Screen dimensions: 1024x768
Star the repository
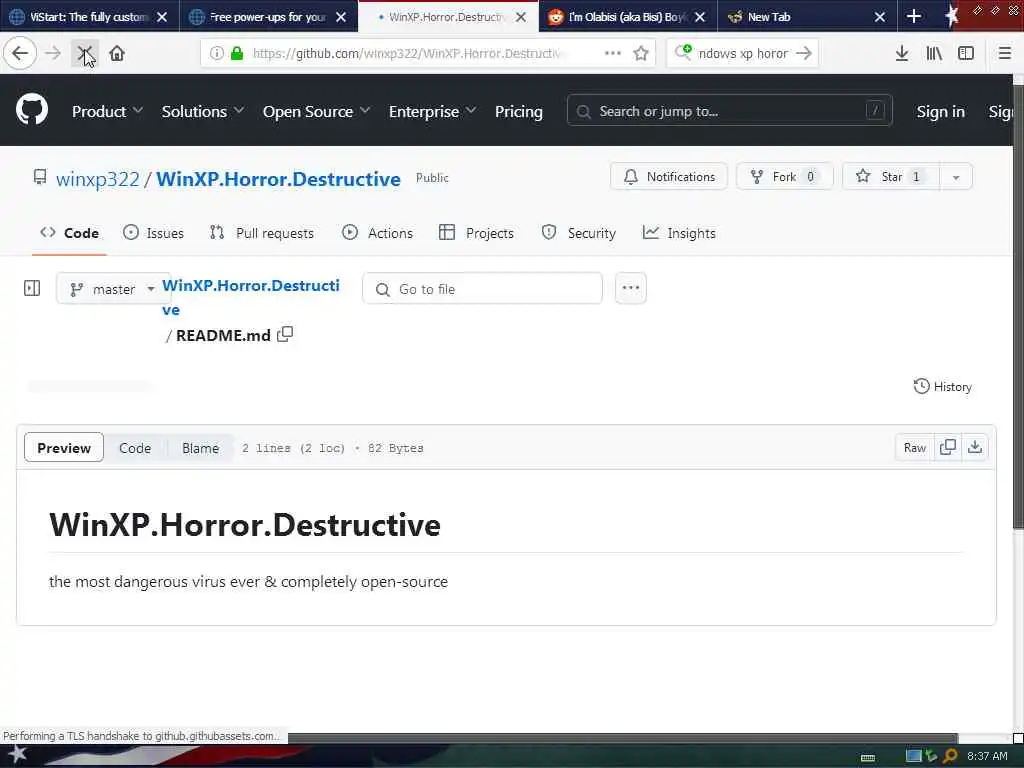[x=891, y=177]
